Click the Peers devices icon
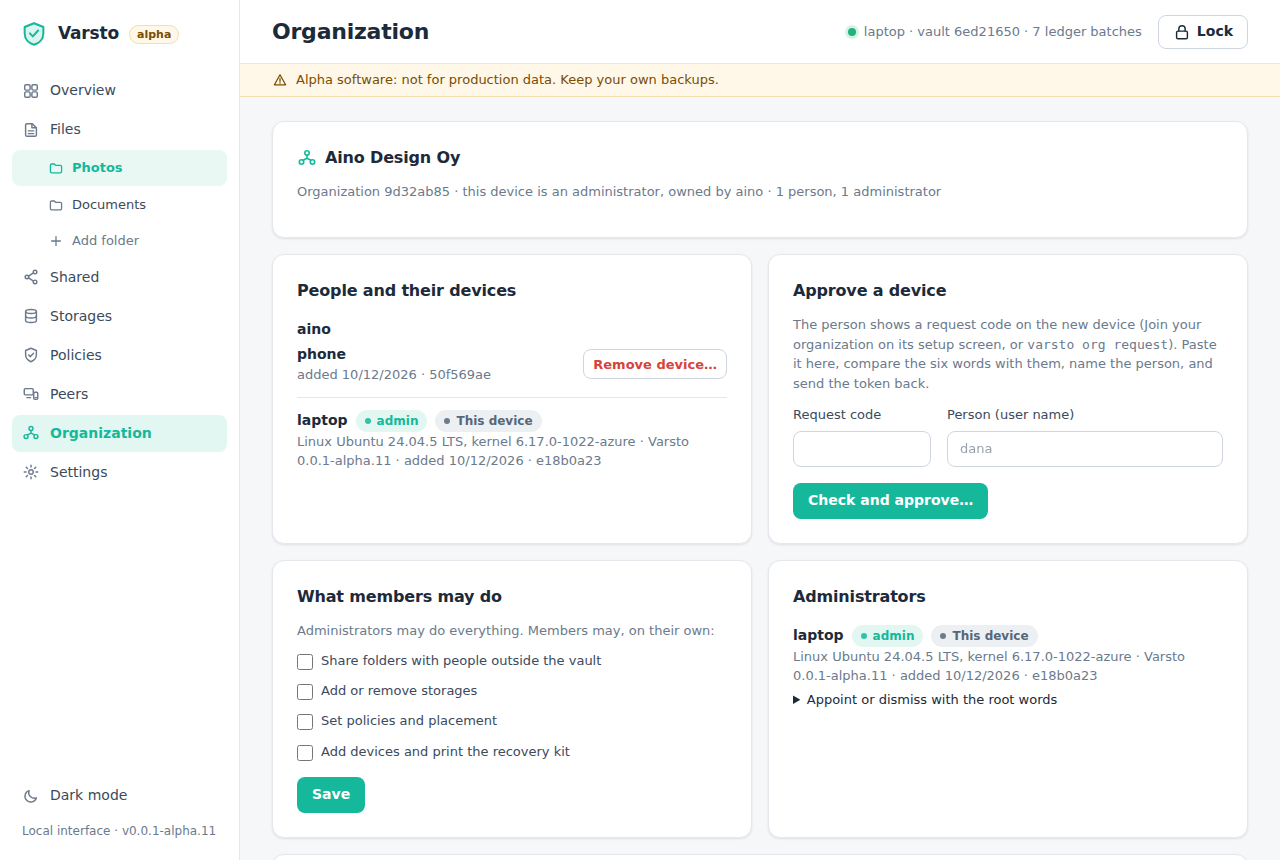 point(31,394)
